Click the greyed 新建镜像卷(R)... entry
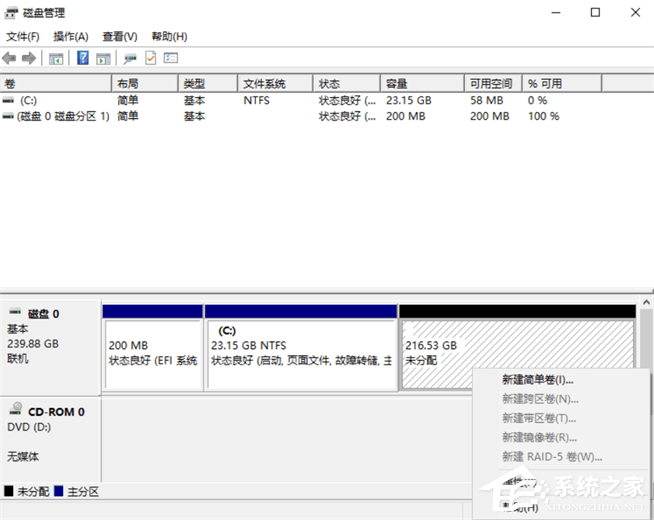Image resolution: width=654 pixels, height=520 pixels. pyautogui.click(x=539, y=437)
